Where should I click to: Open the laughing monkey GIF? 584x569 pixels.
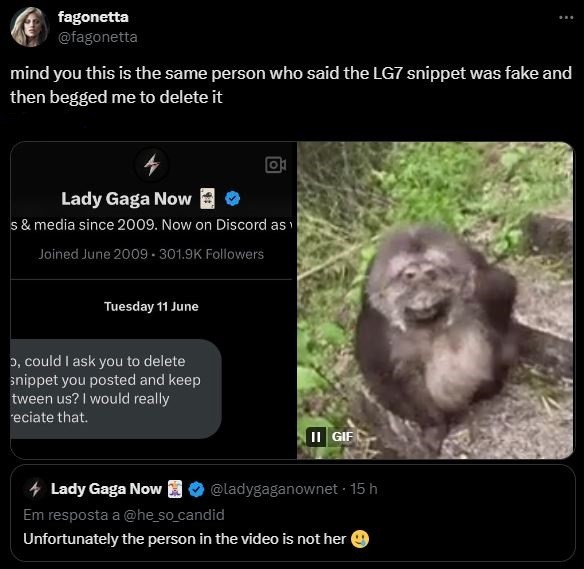coord(435,300)
